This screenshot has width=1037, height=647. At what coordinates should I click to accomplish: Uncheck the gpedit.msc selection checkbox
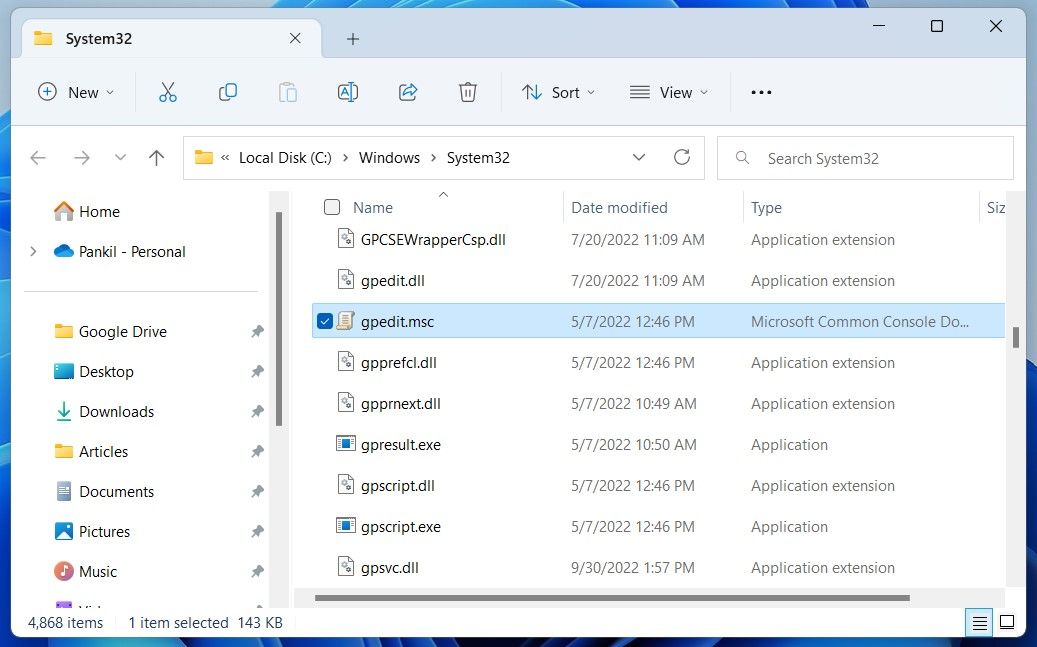[325, 321]
